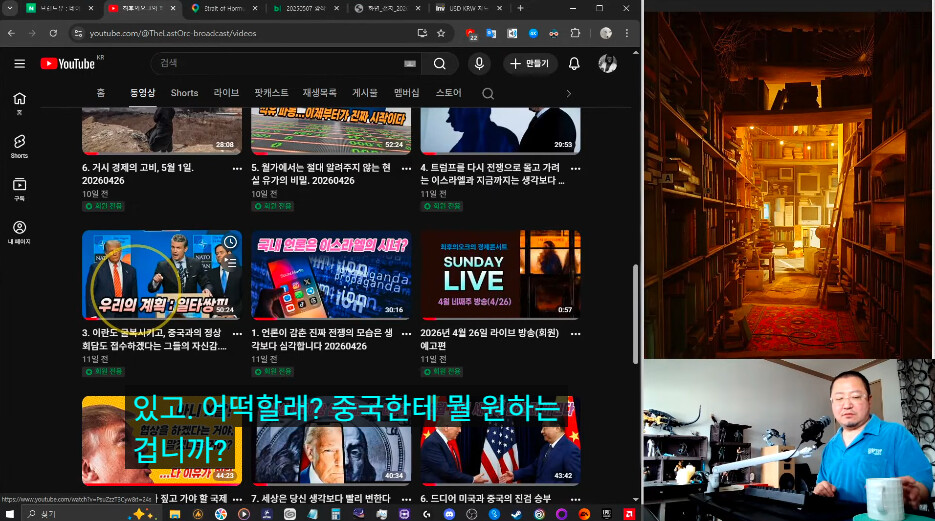The width and height of the screenshot is (935, 521).
Task: Open Discord from the taskbar
Action: point(449,514)
